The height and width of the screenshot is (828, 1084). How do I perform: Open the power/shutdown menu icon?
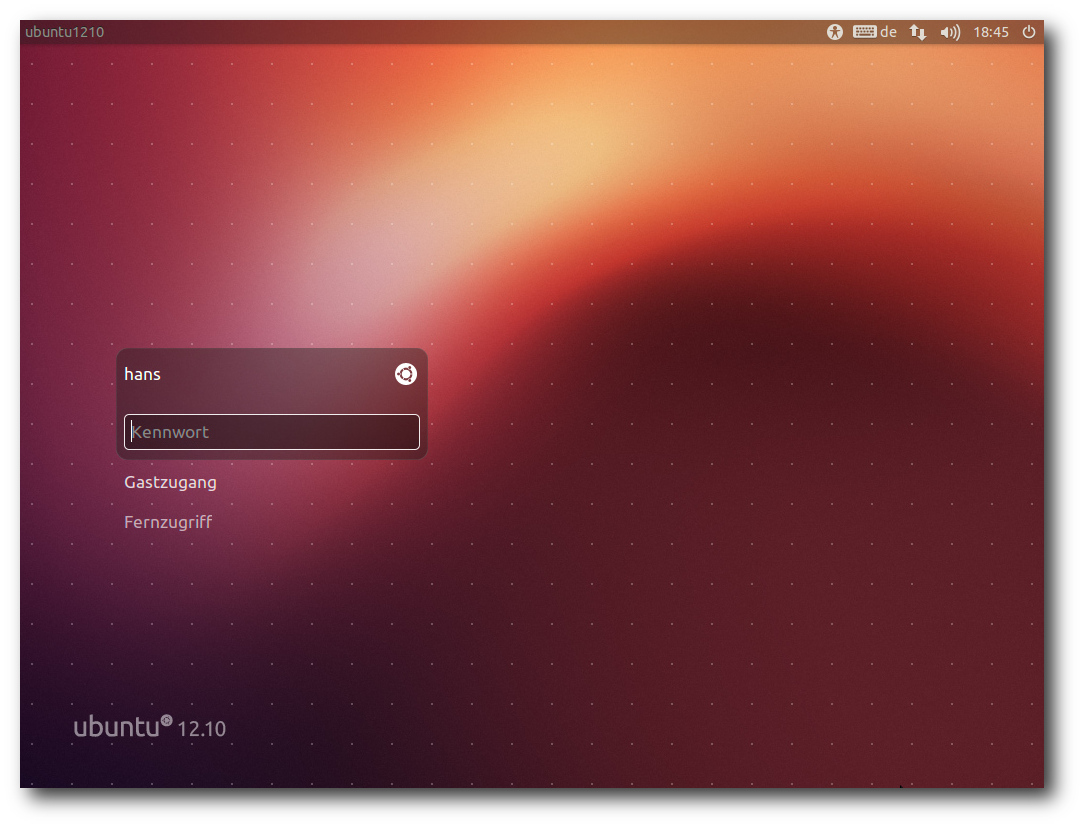pos(1029,32)
